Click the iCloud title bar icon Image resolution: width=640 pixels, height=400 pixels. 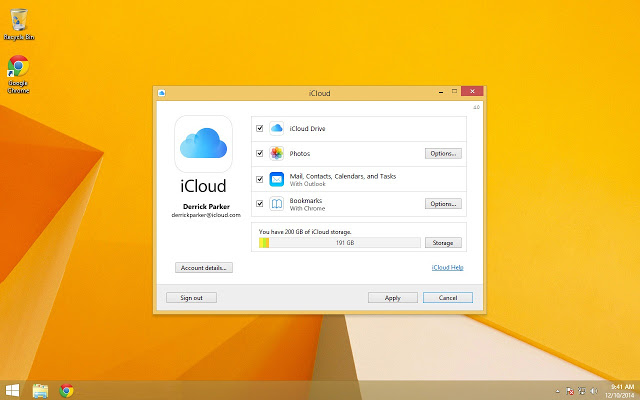point(162,93)
